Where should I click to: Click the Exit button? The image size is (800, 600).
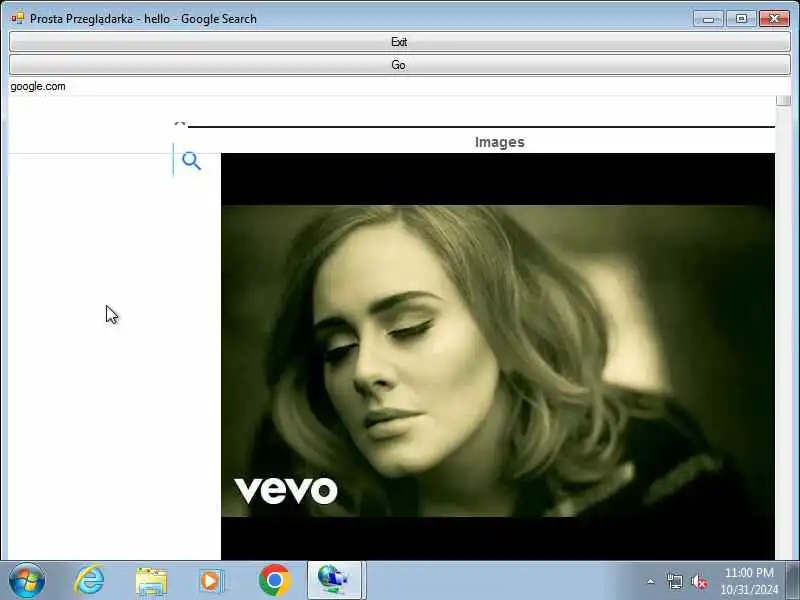click(399, 41)
